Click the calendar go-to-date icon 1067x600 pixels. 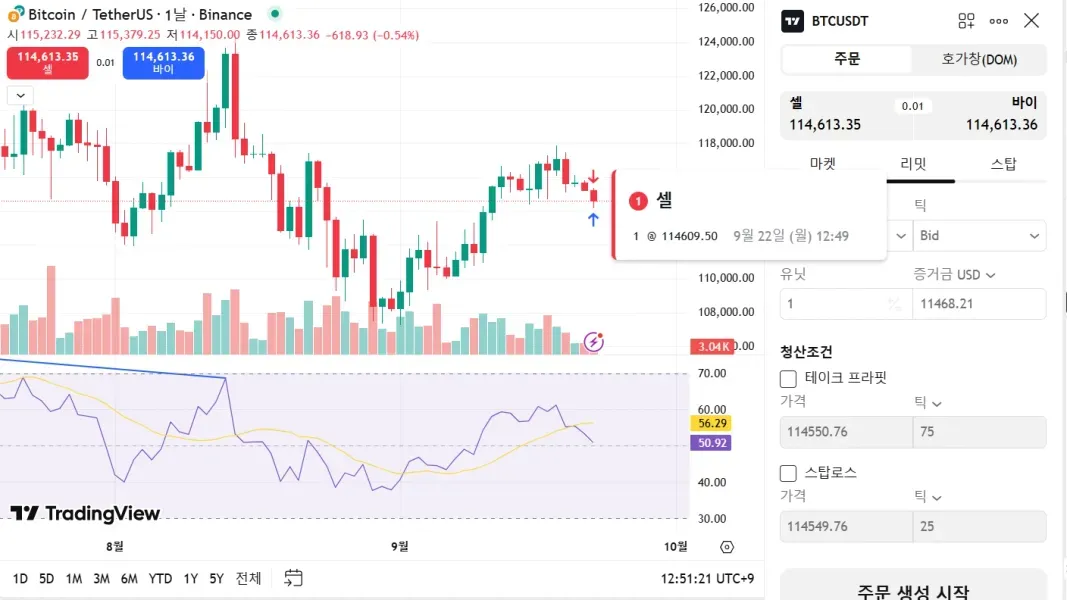tap(293, 578)
